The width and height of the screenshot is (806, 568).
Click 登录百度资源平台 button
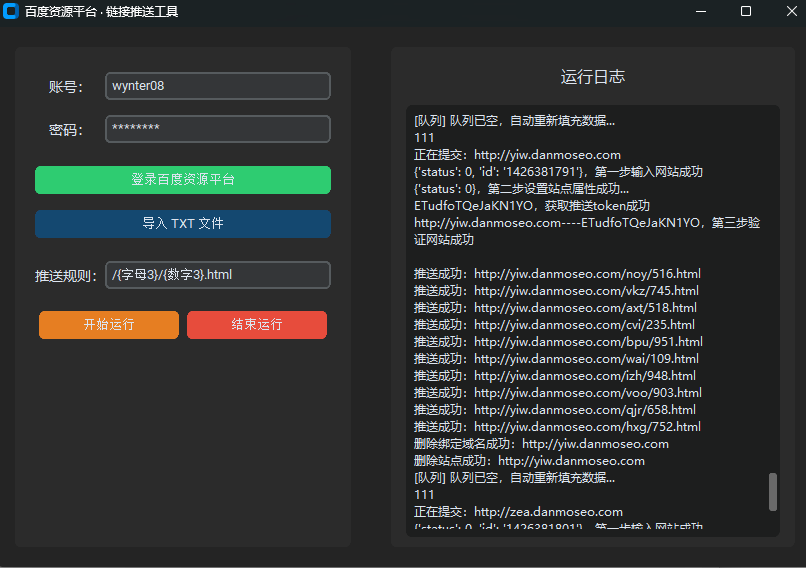pyautogui.click(x=182, y=179)
